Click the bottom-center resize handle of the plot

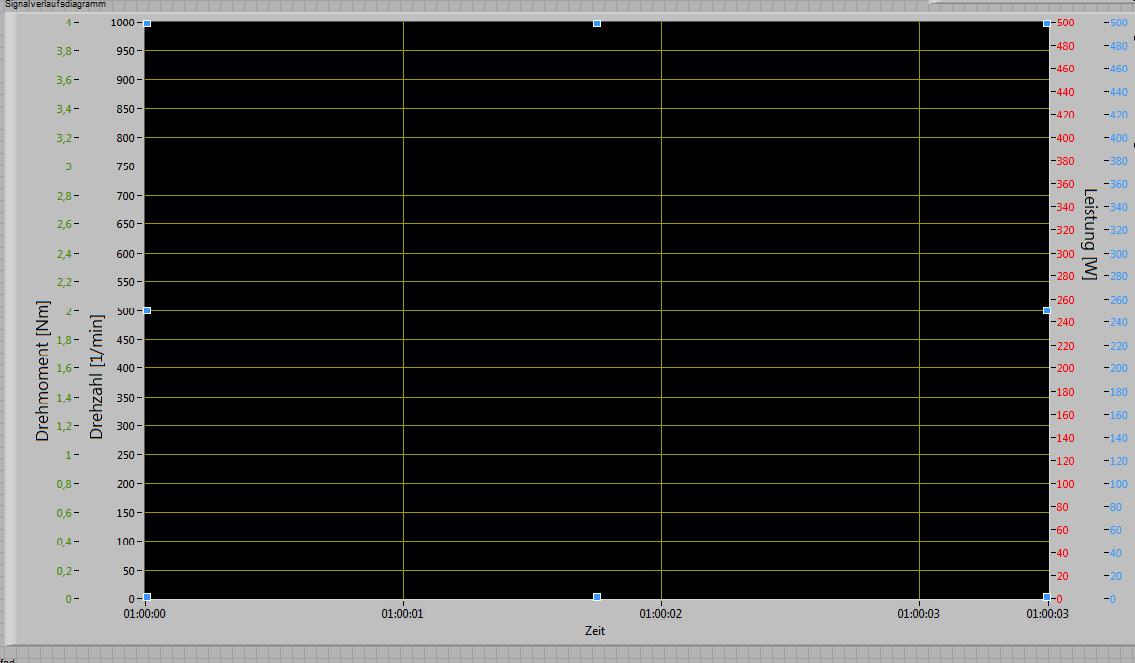pos(597,597)
